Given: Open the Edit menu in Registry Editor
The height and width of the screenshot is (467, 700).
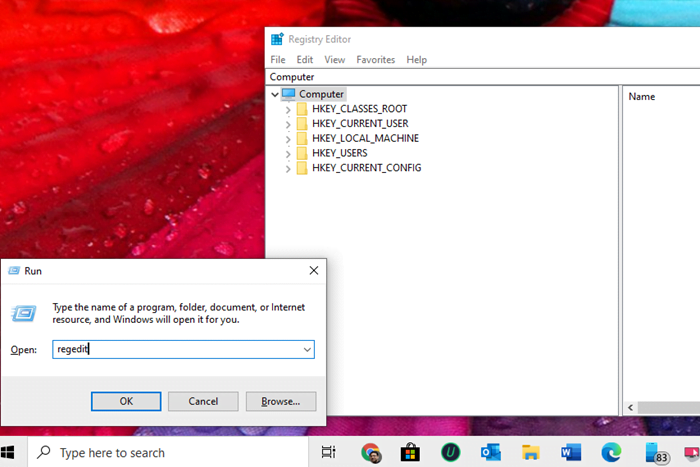Looking at the screenshot, I should tap(305, 59).
